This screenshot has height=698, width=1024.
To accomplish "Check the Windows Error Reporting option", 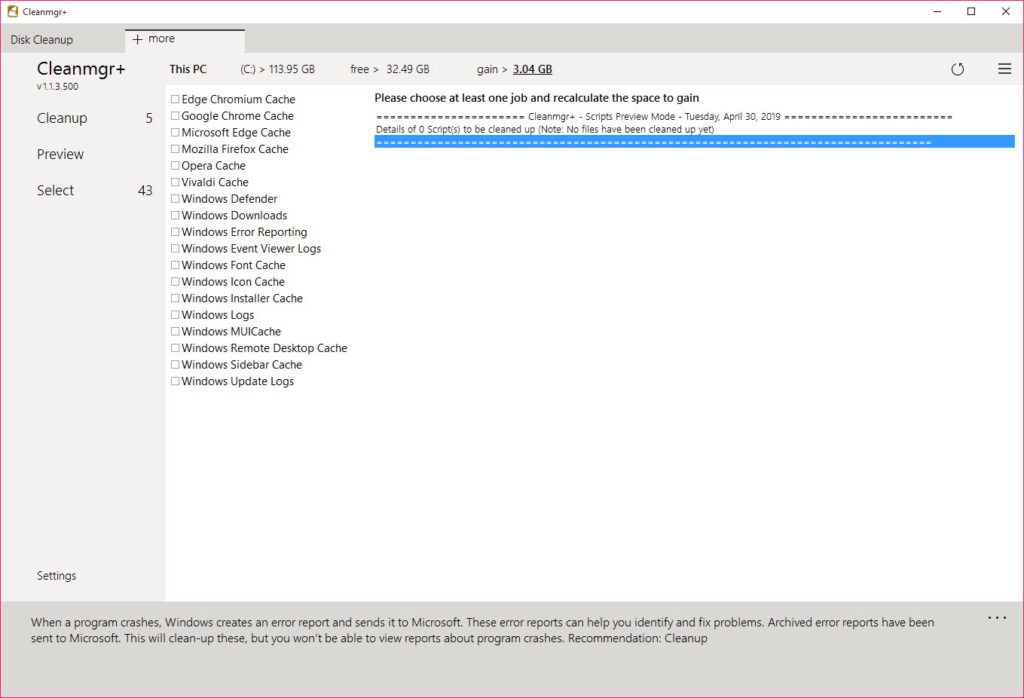I will 175,232.
